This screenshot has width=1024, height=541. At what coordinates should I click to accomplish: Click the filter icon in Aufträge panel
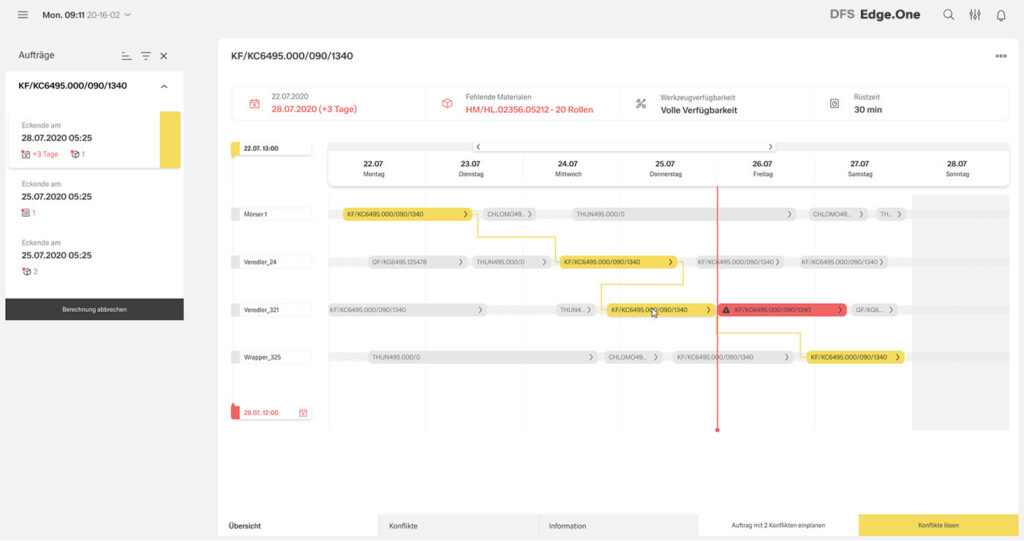[146, 57]
